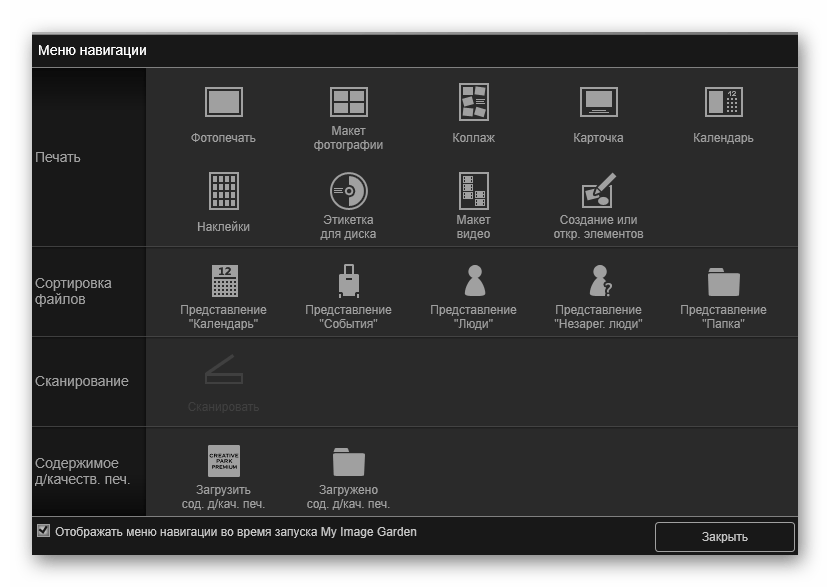Switch to Представление "Календарь" view
Viewport: 830px width, 587px height.
point(224,281)
